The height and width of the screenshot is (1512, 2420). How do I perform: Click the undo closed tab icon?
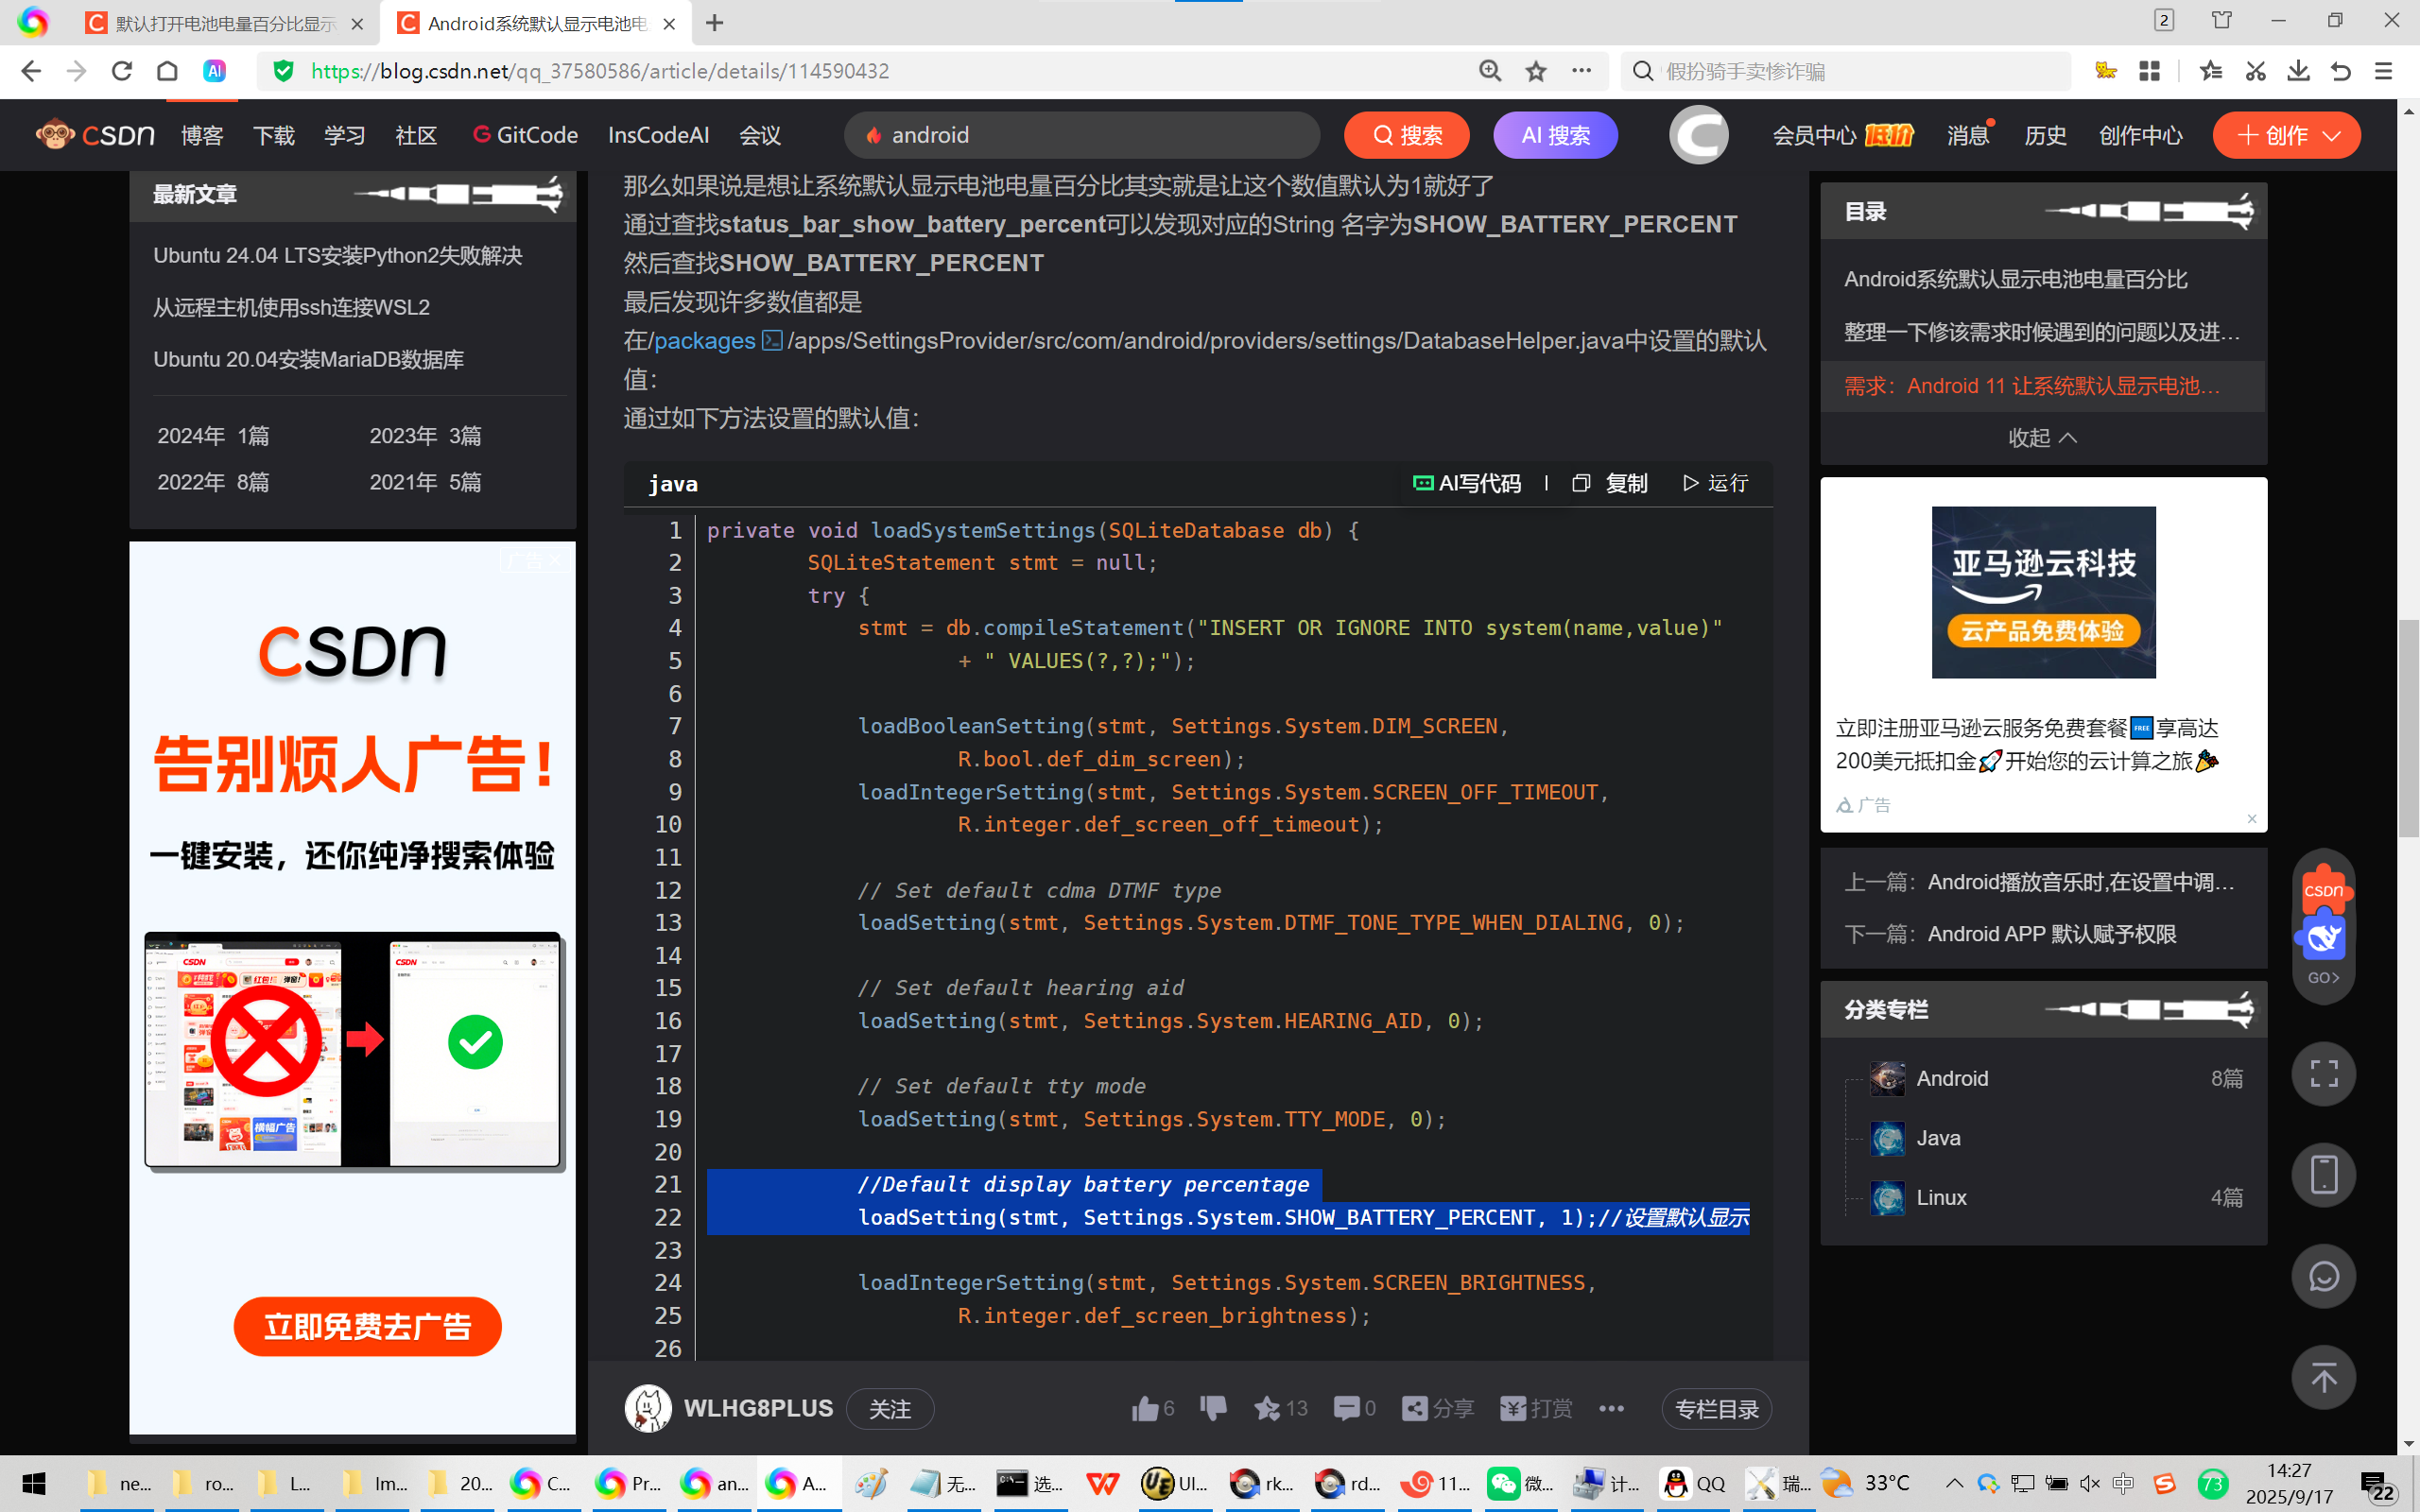point(2341,71)
